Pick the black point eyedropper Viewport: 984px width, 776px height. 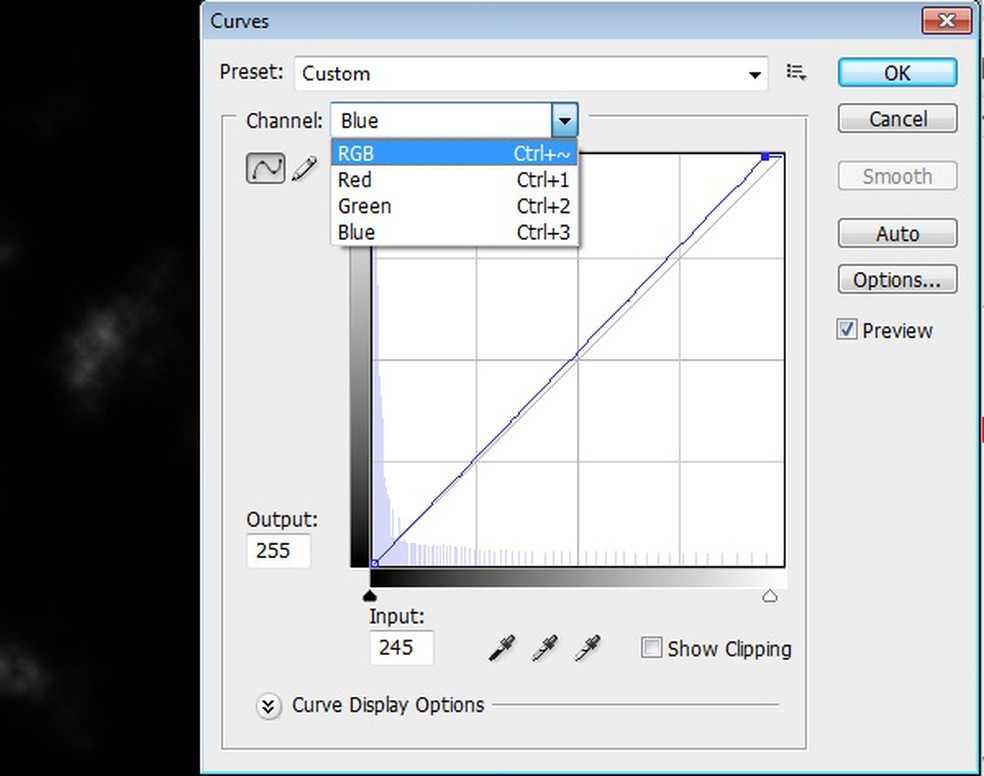point(502,647)
